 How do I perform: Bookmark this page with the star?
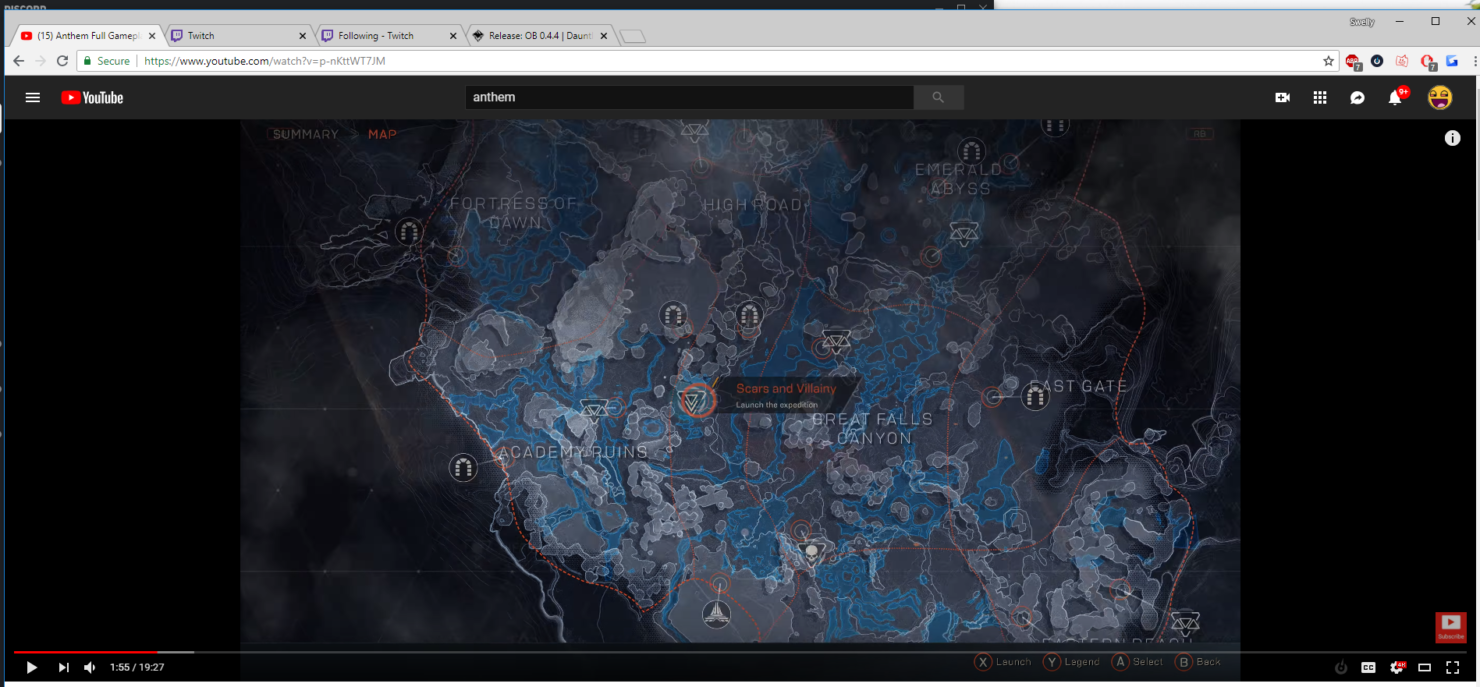pyautogui.click(x=1328, y=61)
